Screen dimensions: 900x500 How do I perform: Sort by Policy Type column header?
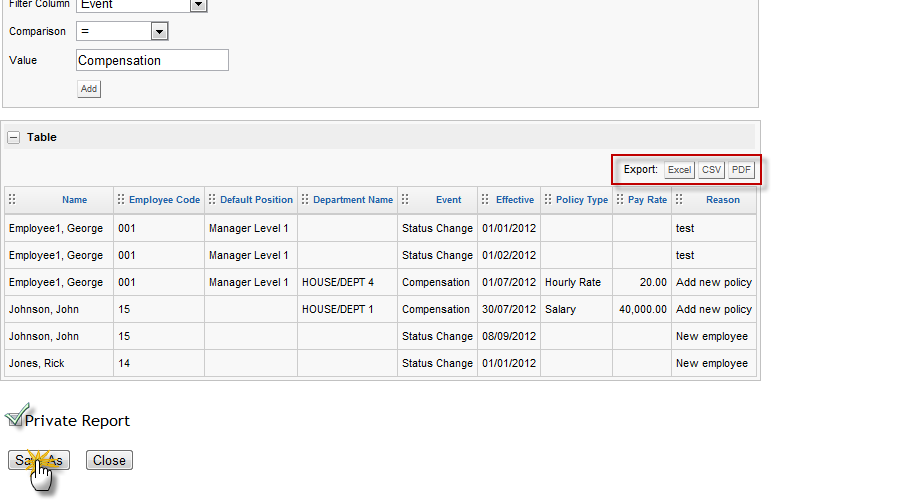pyautogui.click(x=581, y=200)
